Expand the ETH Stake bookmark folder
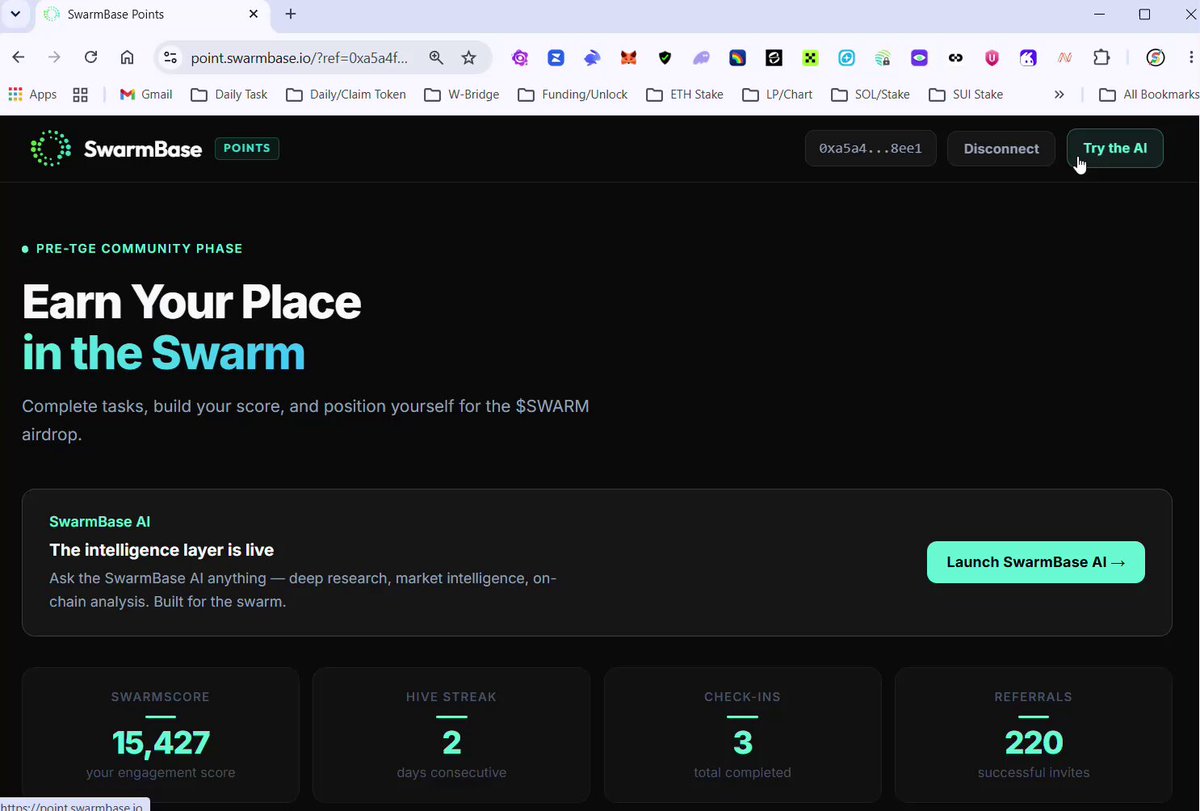The image size is (1200, 811). [x=685, y=94]
